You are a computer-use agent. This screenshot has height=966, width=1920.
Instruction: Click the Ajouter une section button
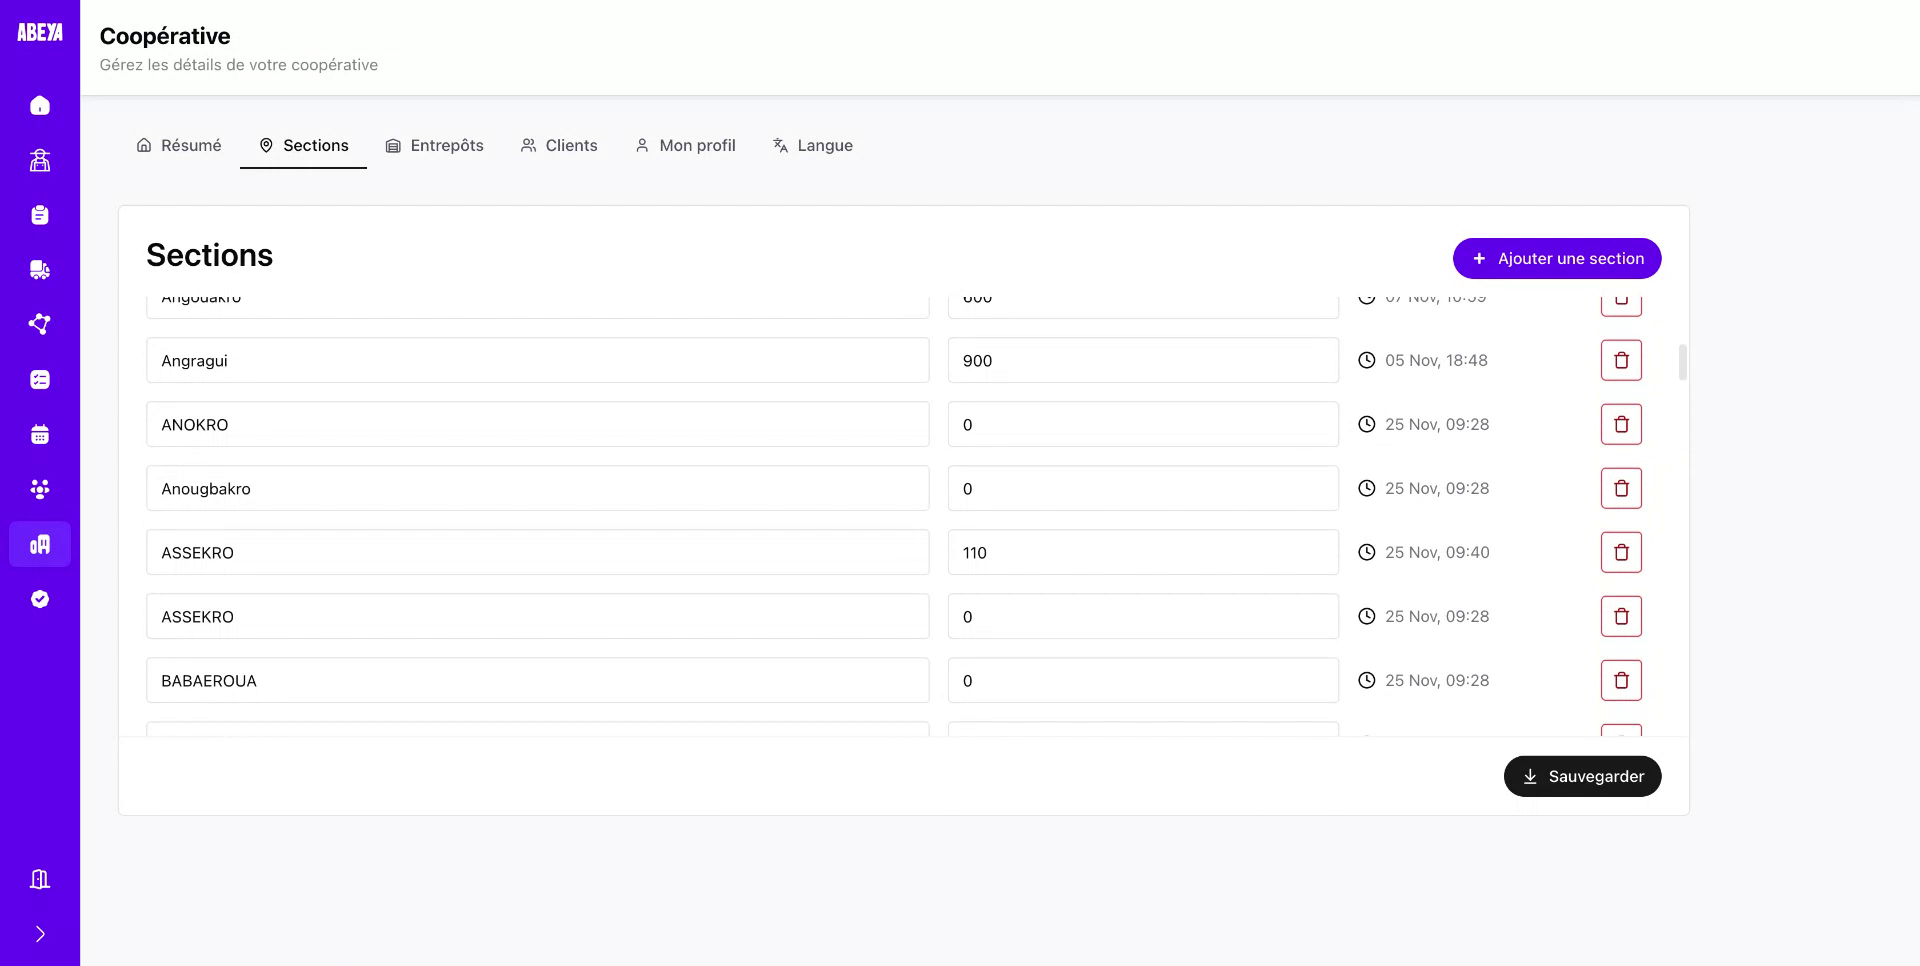pyautogui.click(x=1556, y=258)
